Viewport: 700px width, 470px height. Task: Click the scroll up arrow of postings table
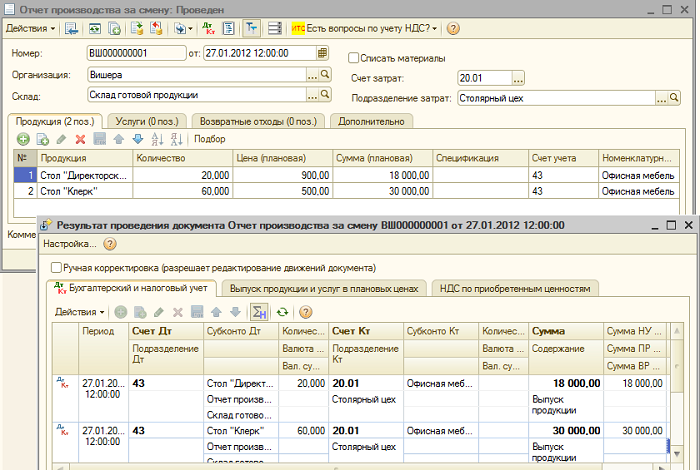[677, 331]
